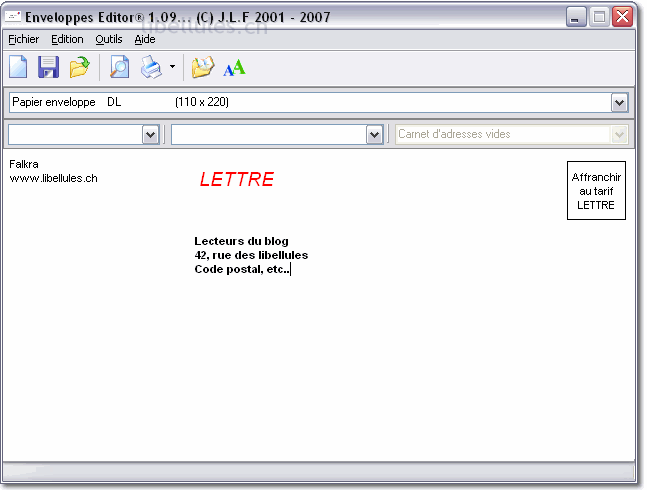Print the envelope using printer icon
The width and height of the screenshot is (647, 490).
coord(151,67)
